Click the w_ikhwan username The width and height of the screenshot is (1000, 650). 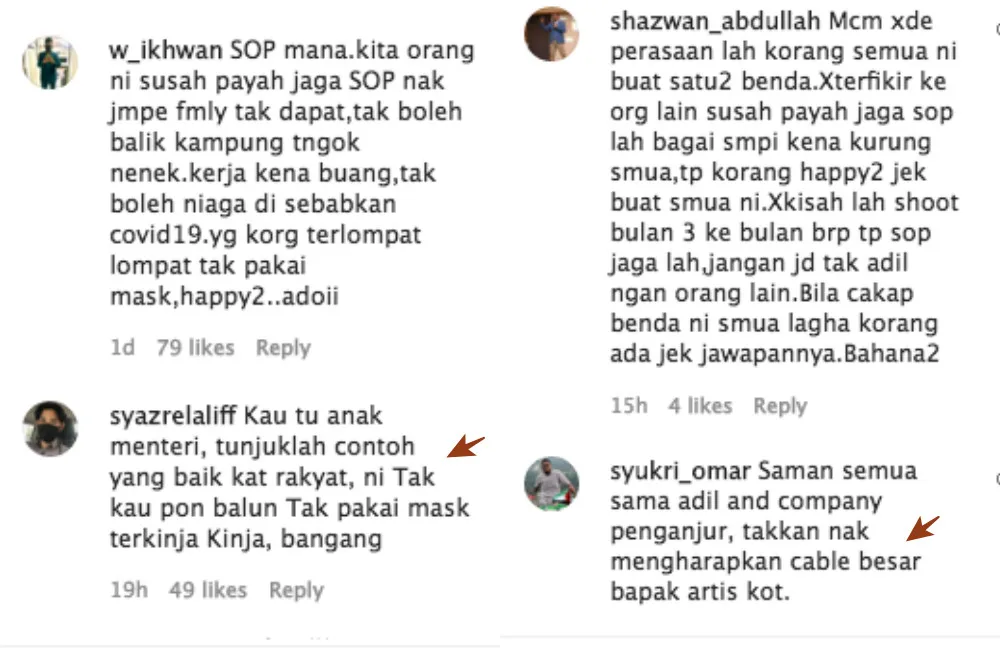pos(166,50)
